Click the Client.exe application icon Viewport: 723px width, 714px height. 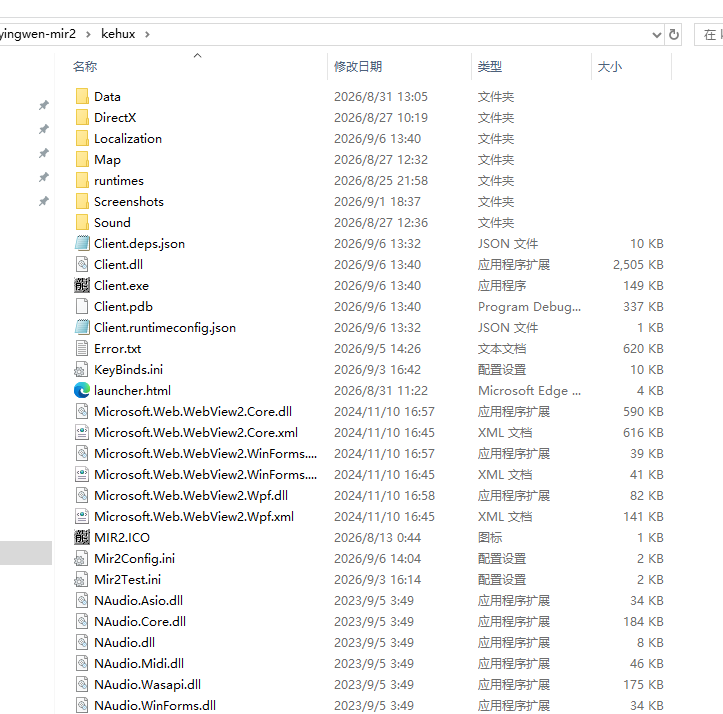click(82, 286)
